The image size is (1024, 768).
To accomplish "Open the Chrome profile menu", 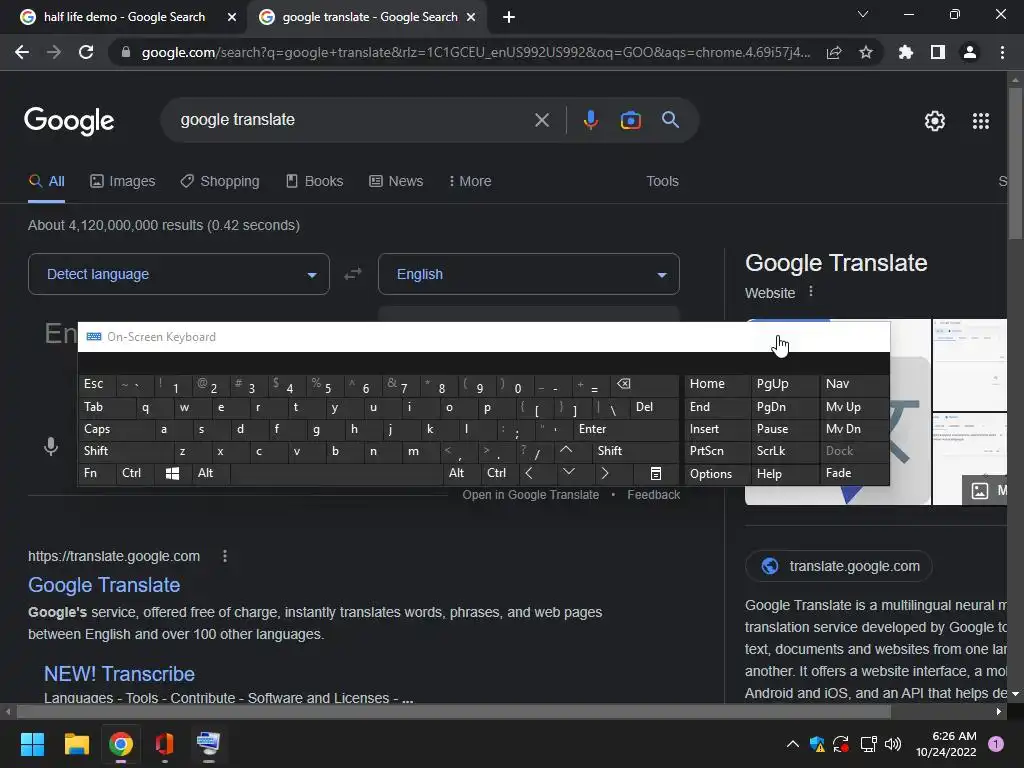I will point(970,52).
